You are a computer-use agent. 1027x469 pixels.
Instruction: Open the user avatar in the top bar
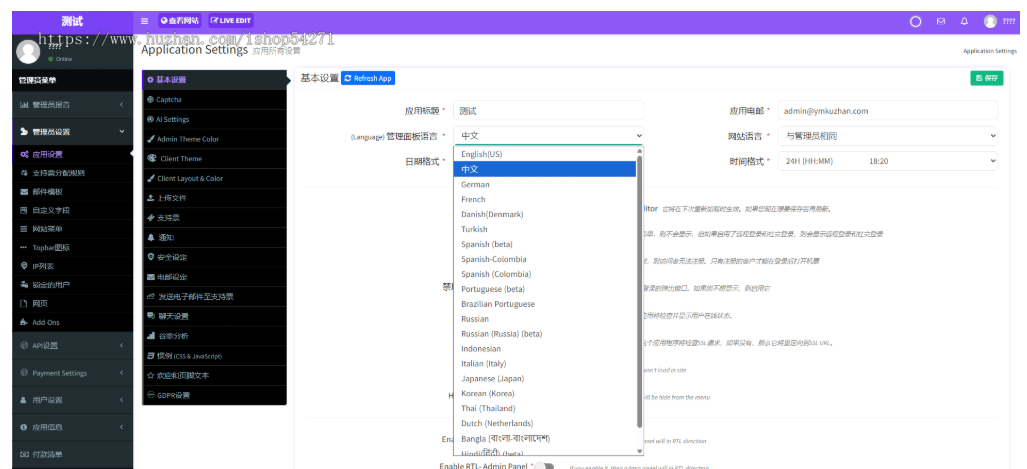pos(990,22)
